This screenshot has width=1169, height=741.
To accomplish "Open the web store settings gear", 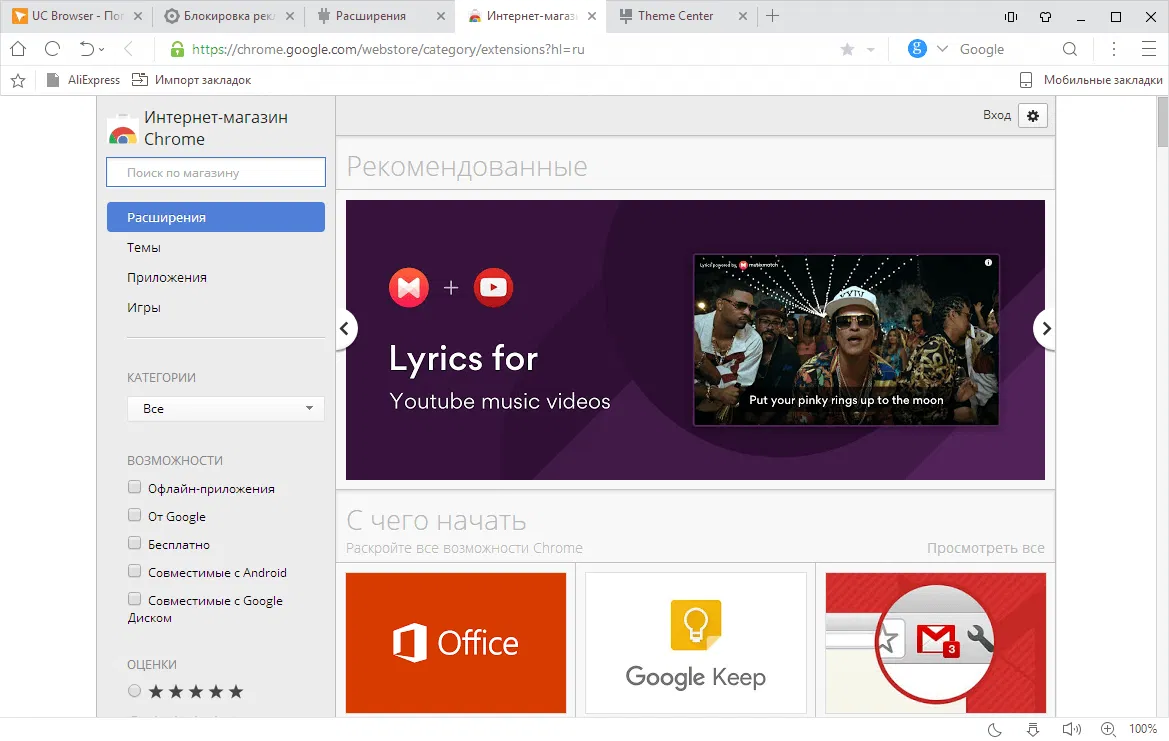I will tap(1033, 116).
